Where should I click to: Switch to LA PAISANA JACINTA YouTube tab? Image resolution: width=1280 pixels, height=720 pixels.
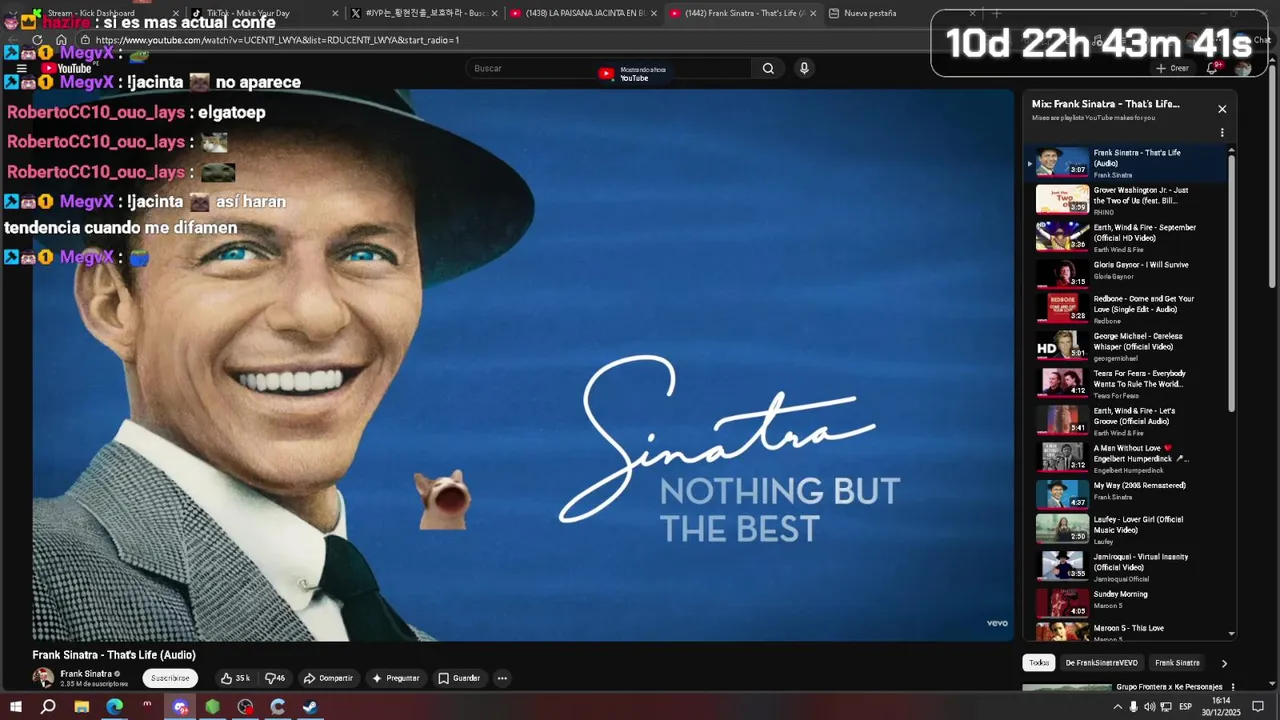point(585,13)
